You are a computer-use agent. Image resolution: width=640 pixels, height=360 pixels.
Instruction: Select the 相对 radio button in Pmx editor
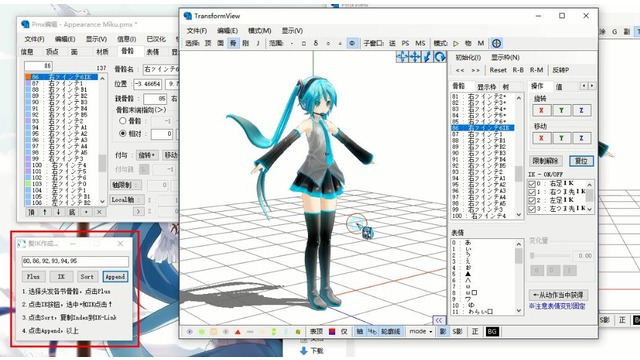(122, 133)
